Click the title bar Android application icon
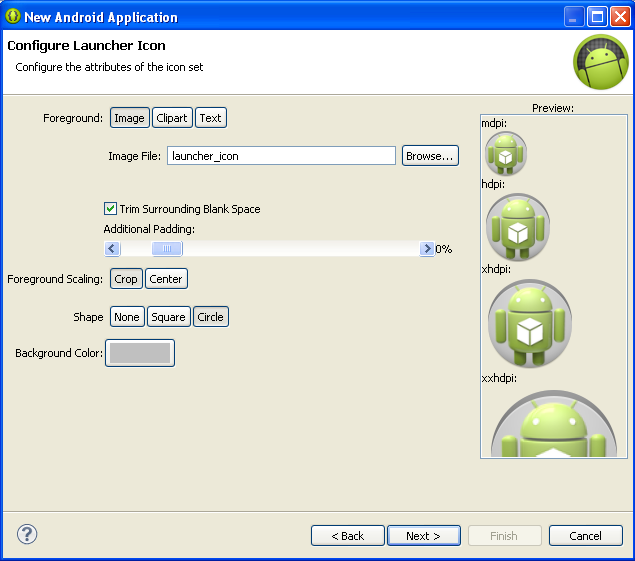635x561 pixels. pyautogui.click(x=13, y=16)
